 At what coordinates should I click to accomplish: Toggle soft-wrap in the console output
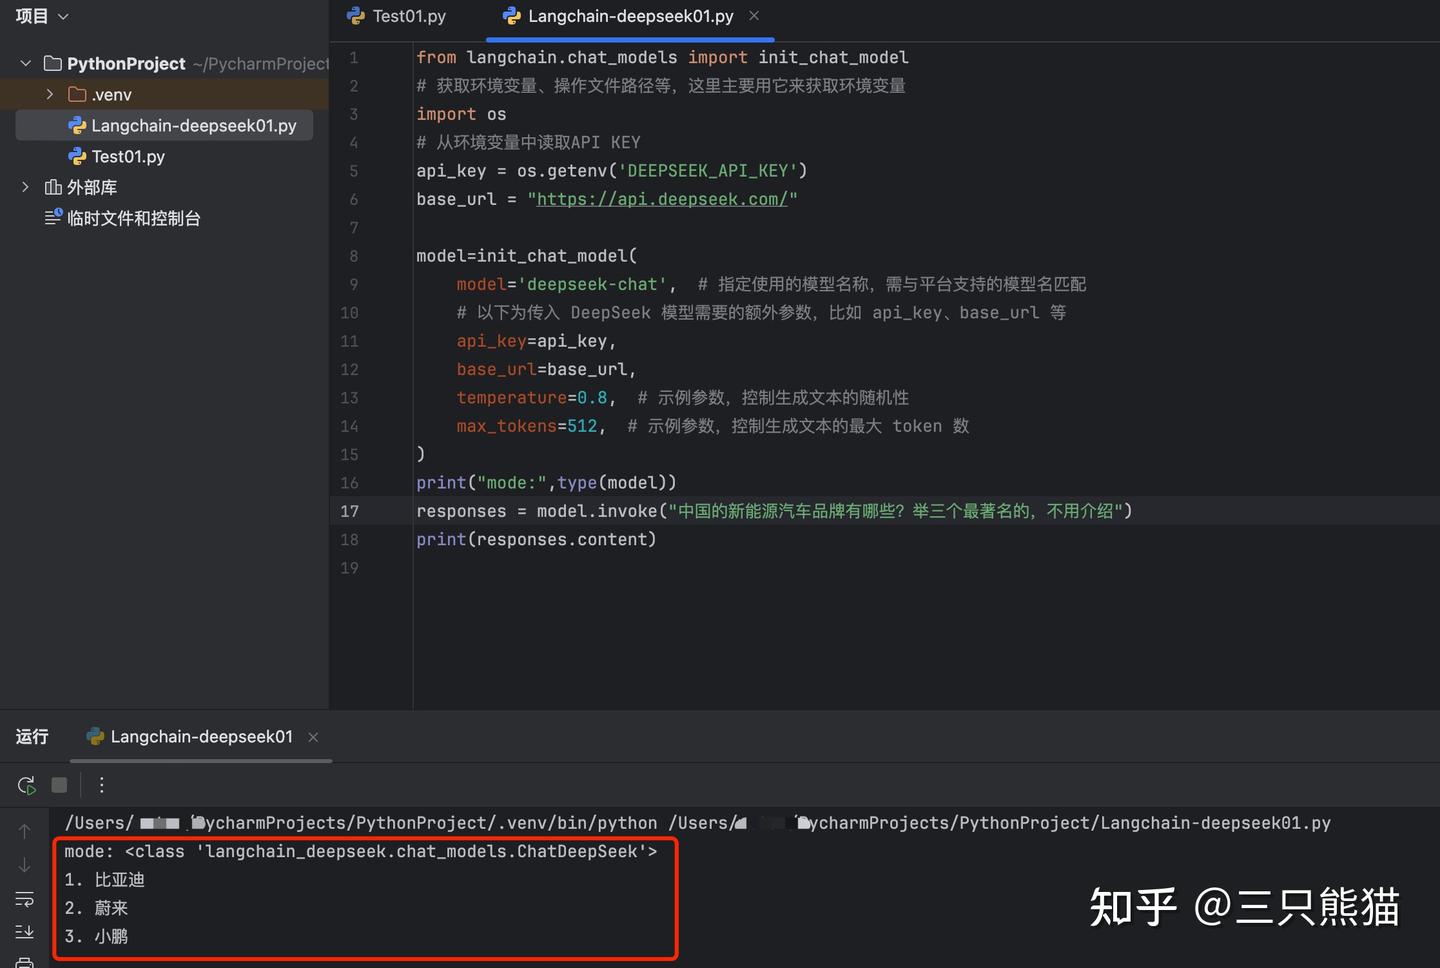pyautogui.click(x=25, y=899)
